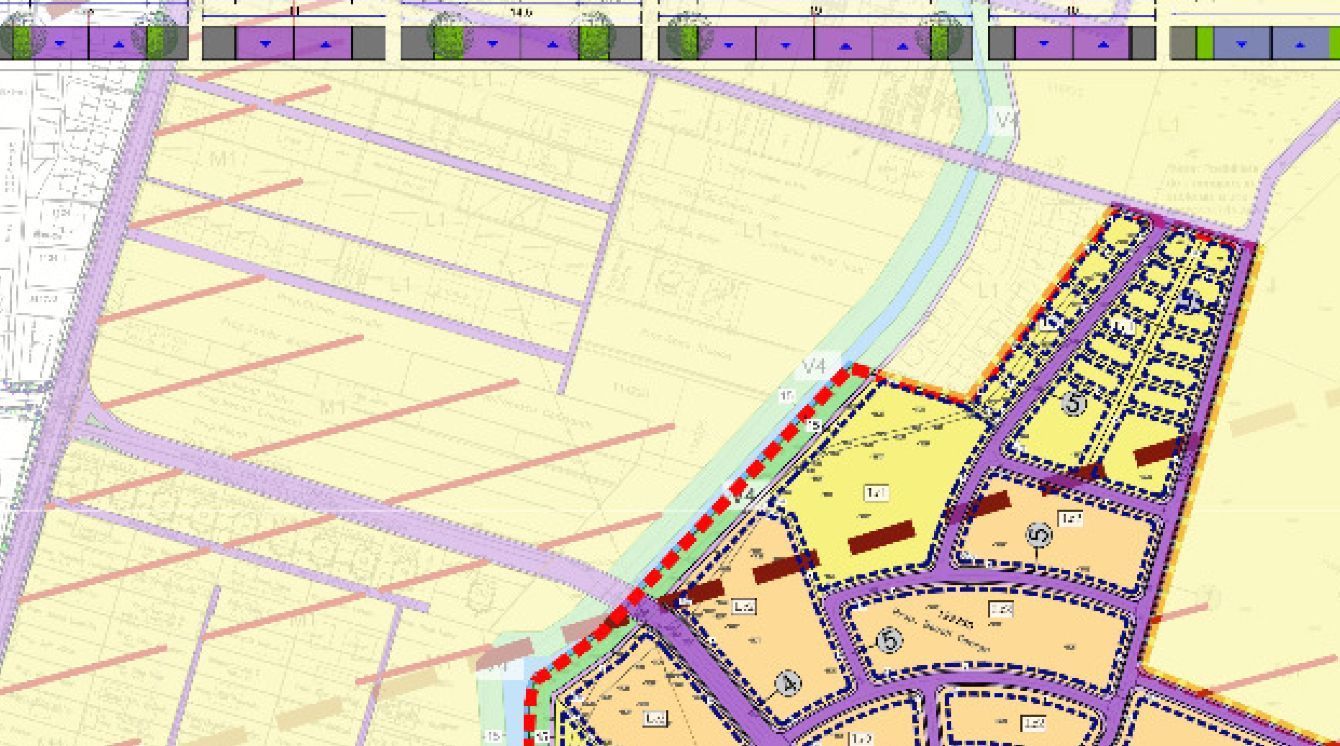Select circled 5 in the yellow small-lot block
This screenshot has width=1340, height=746.
click(x=1074, y=404)
